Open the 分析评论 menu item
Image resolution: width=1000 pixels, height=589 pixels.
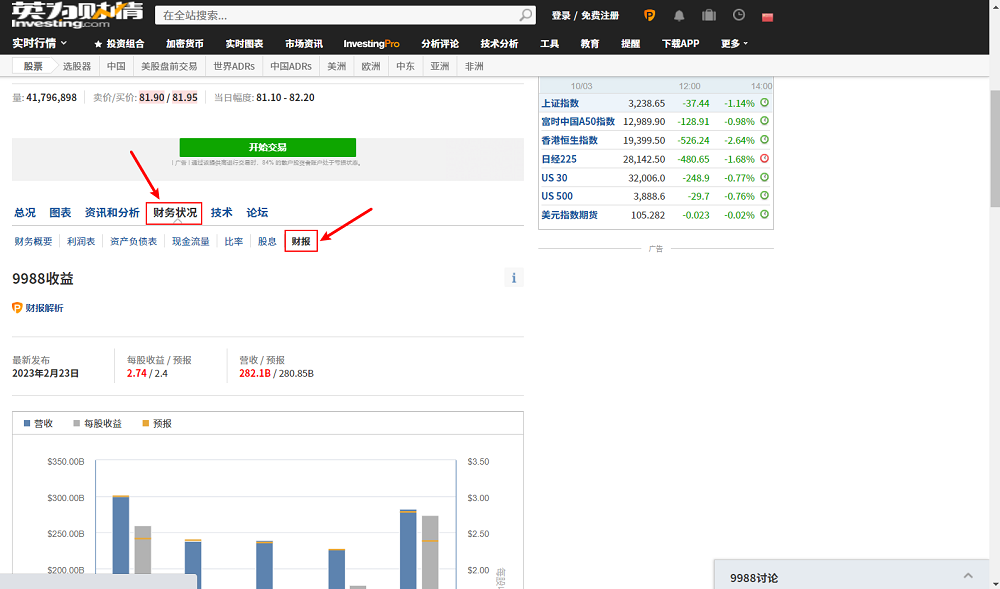[x=440, y=43]
